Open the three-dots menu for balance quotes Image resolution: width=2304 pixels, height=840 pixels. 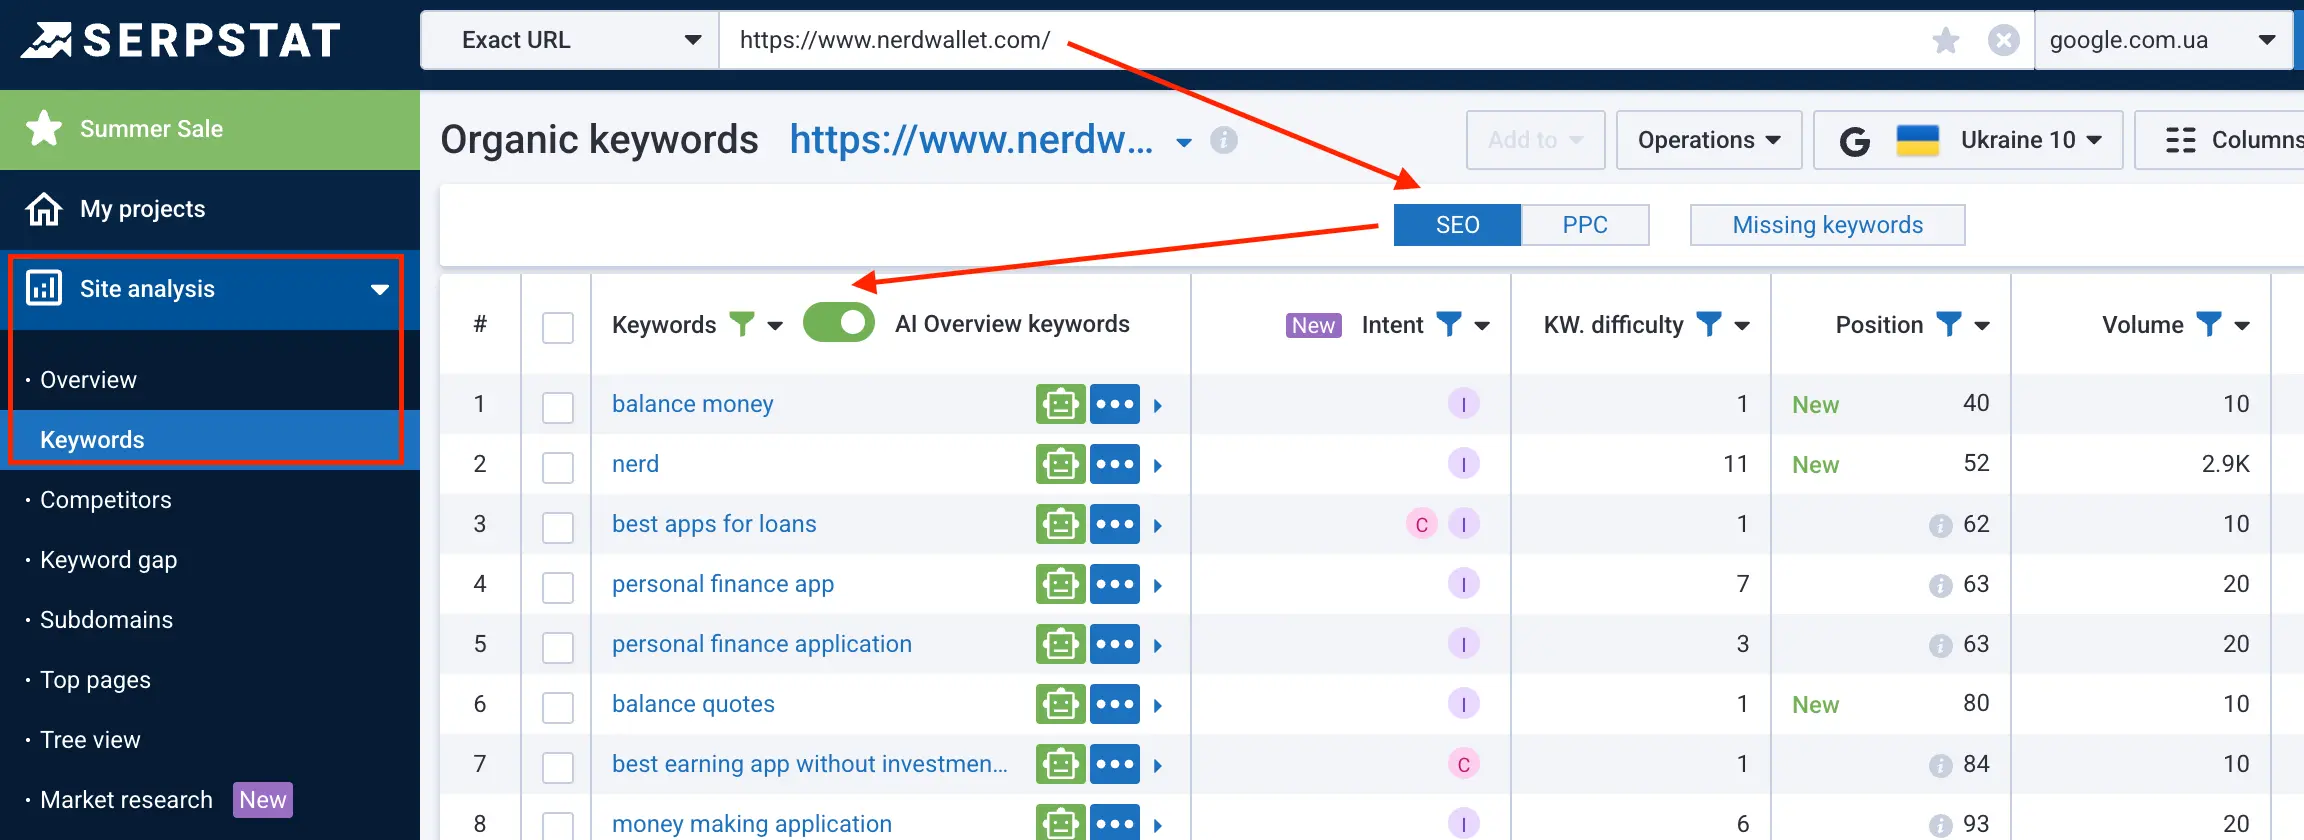point(1115,704)
